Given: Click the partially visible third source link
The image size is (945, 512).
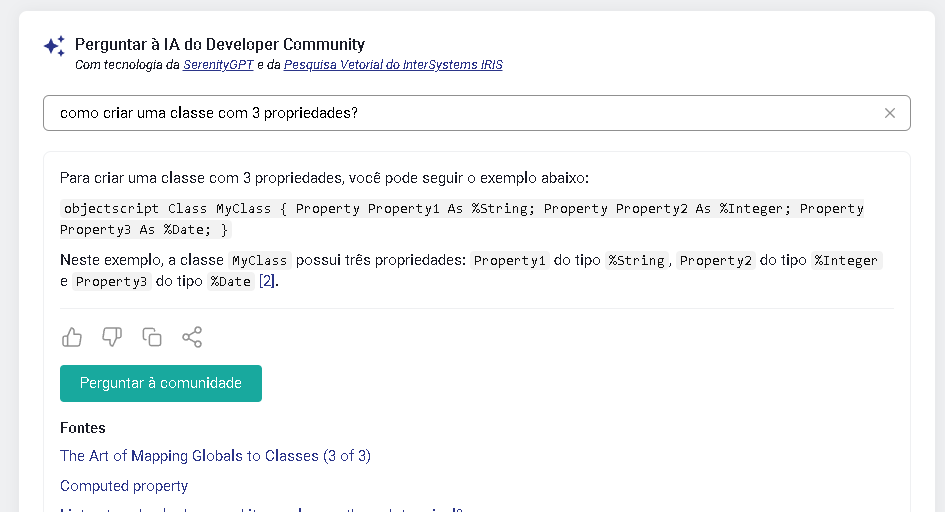Looking at the screenshot, I should point(260,508).
